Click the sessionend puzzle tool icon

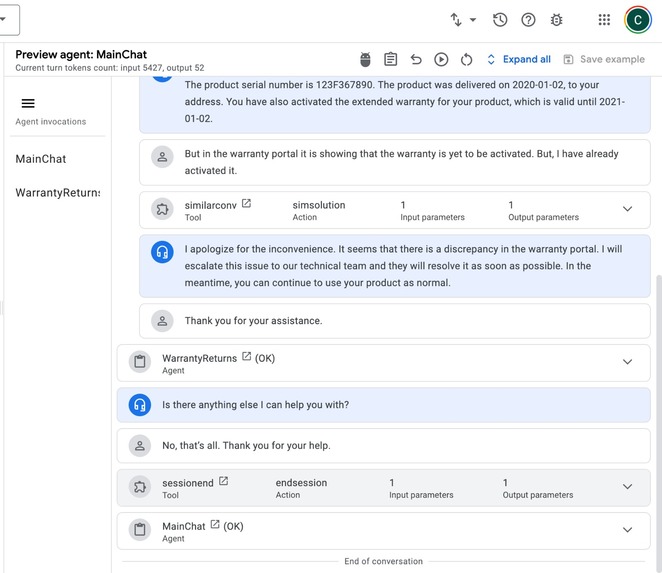pyautogui.click(x=140, y=487)
